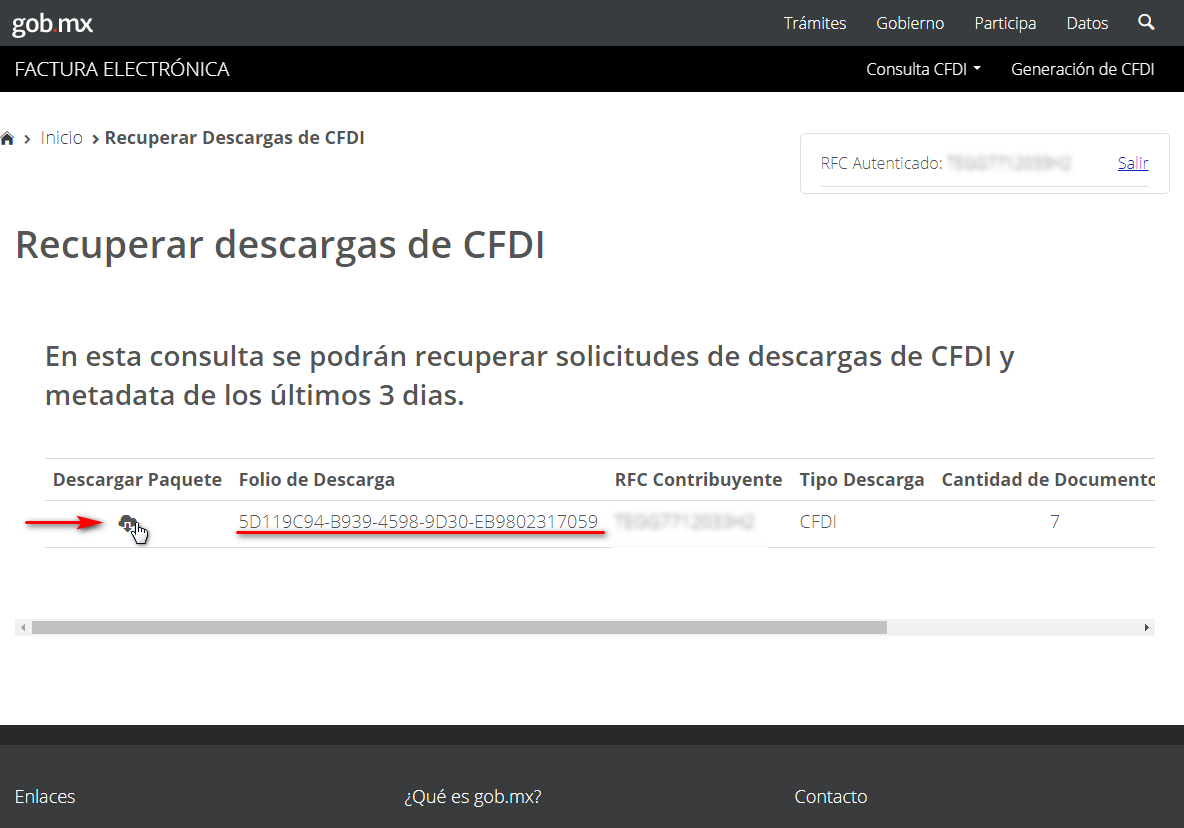1184x828 pixels.
Task: Select the folio 5D119C94 download entry
Action: click(x=418, y=522)
